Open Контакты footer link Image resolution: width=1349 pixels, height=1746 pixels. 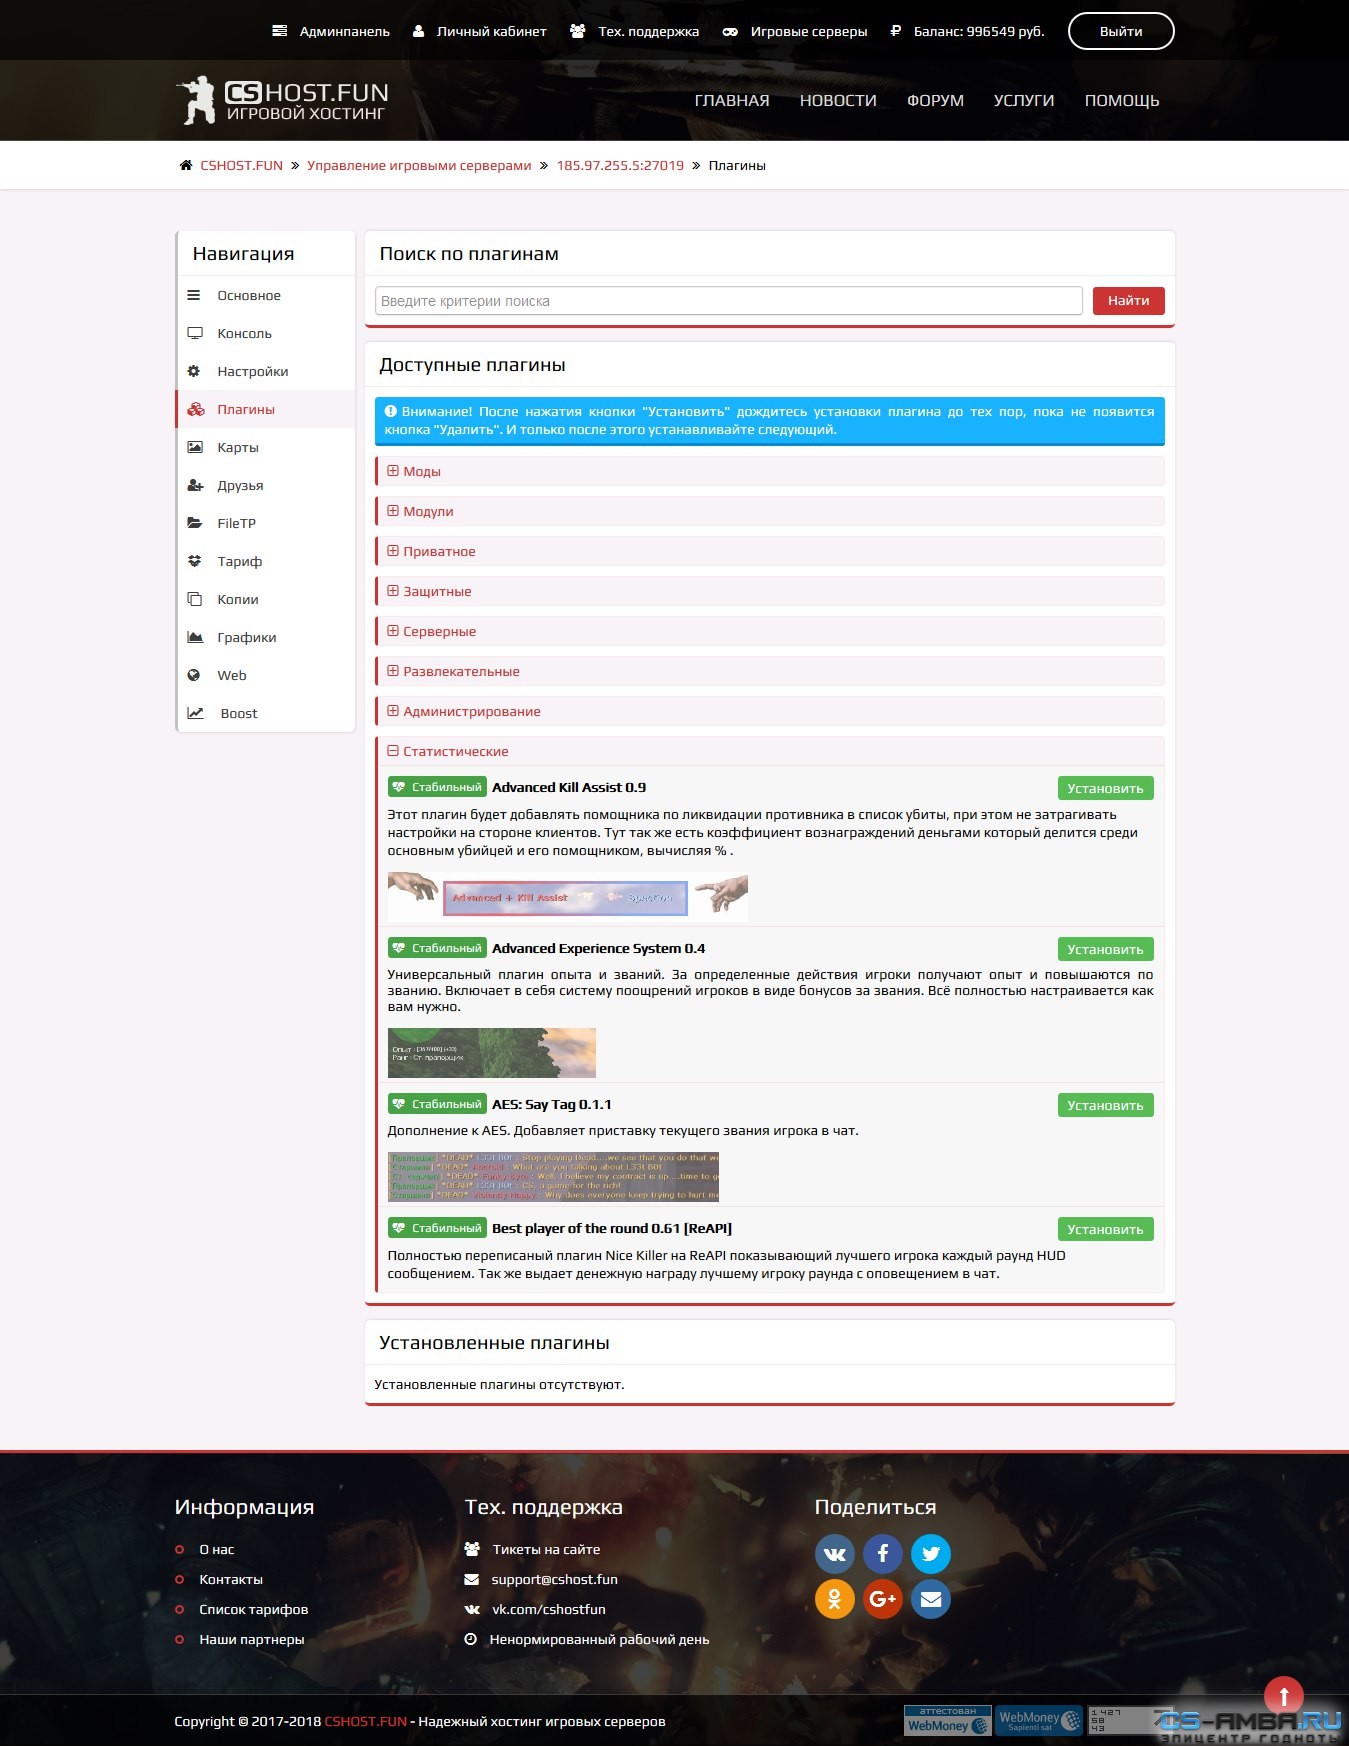tap(231, 1579)
